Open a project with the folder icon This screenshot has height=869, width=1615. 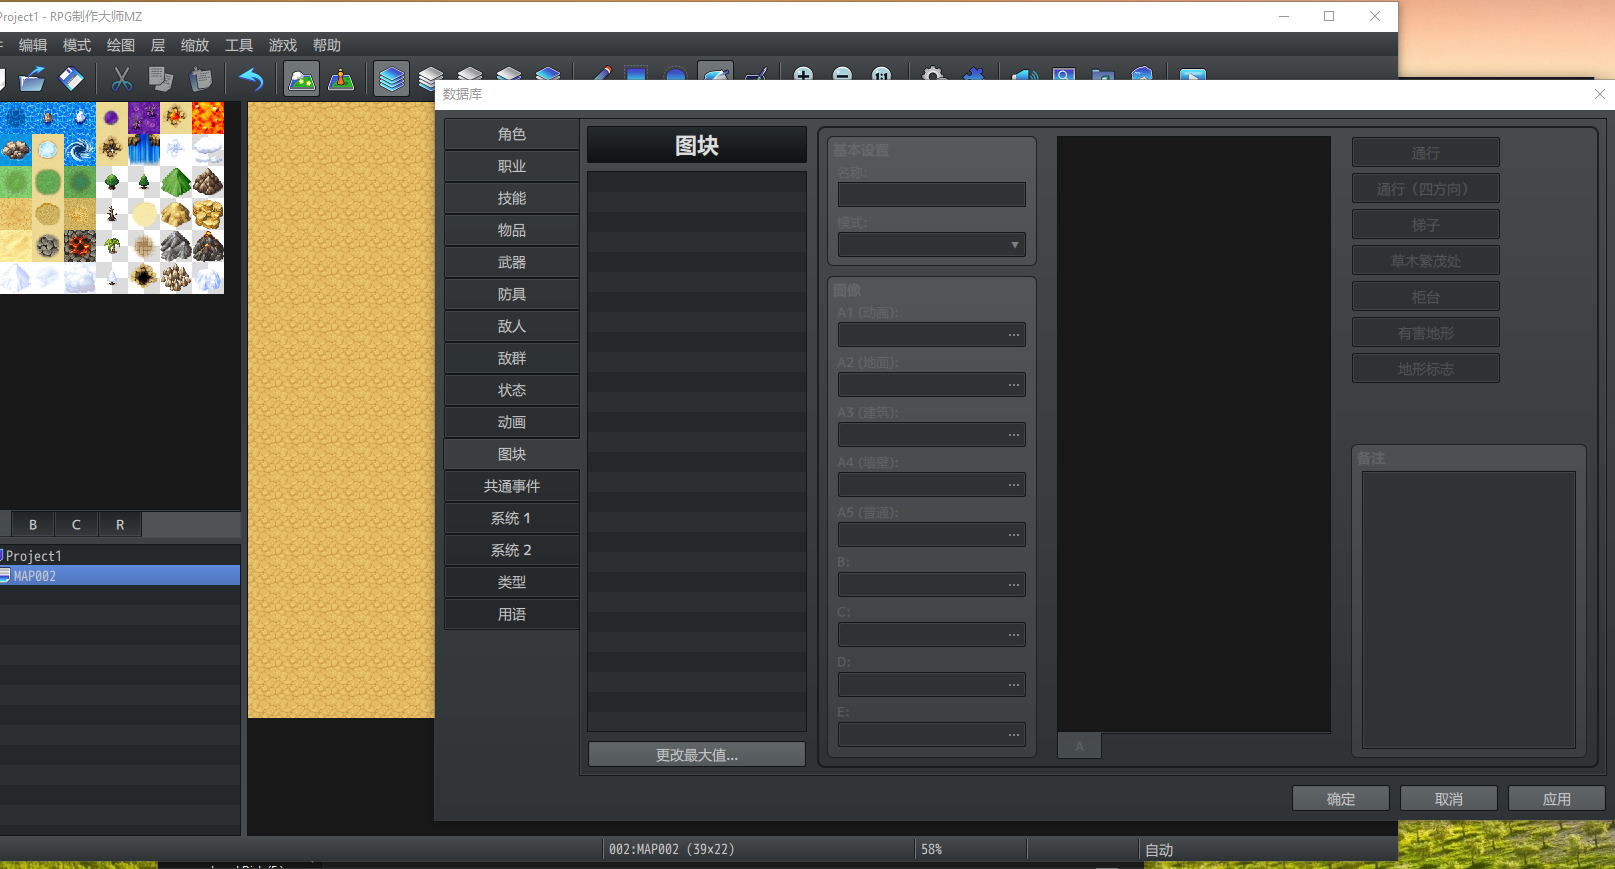tap(32, 79)
